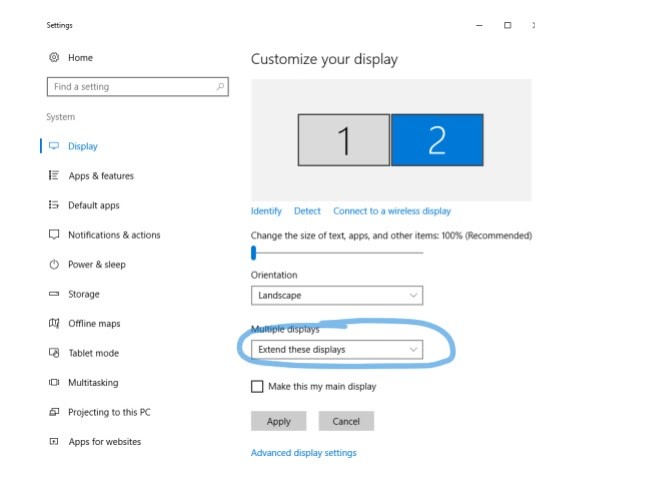Click the search magnifier icon

pos(220,87)
